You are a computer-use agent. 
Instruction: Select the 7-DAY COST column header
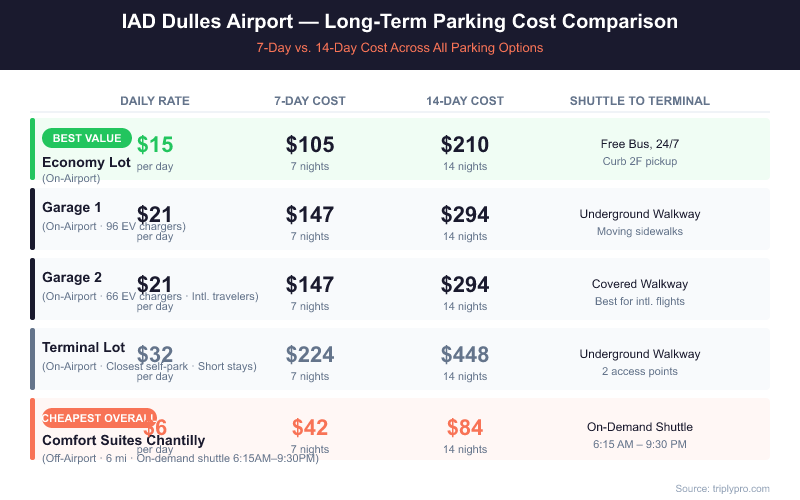point(310,101)
